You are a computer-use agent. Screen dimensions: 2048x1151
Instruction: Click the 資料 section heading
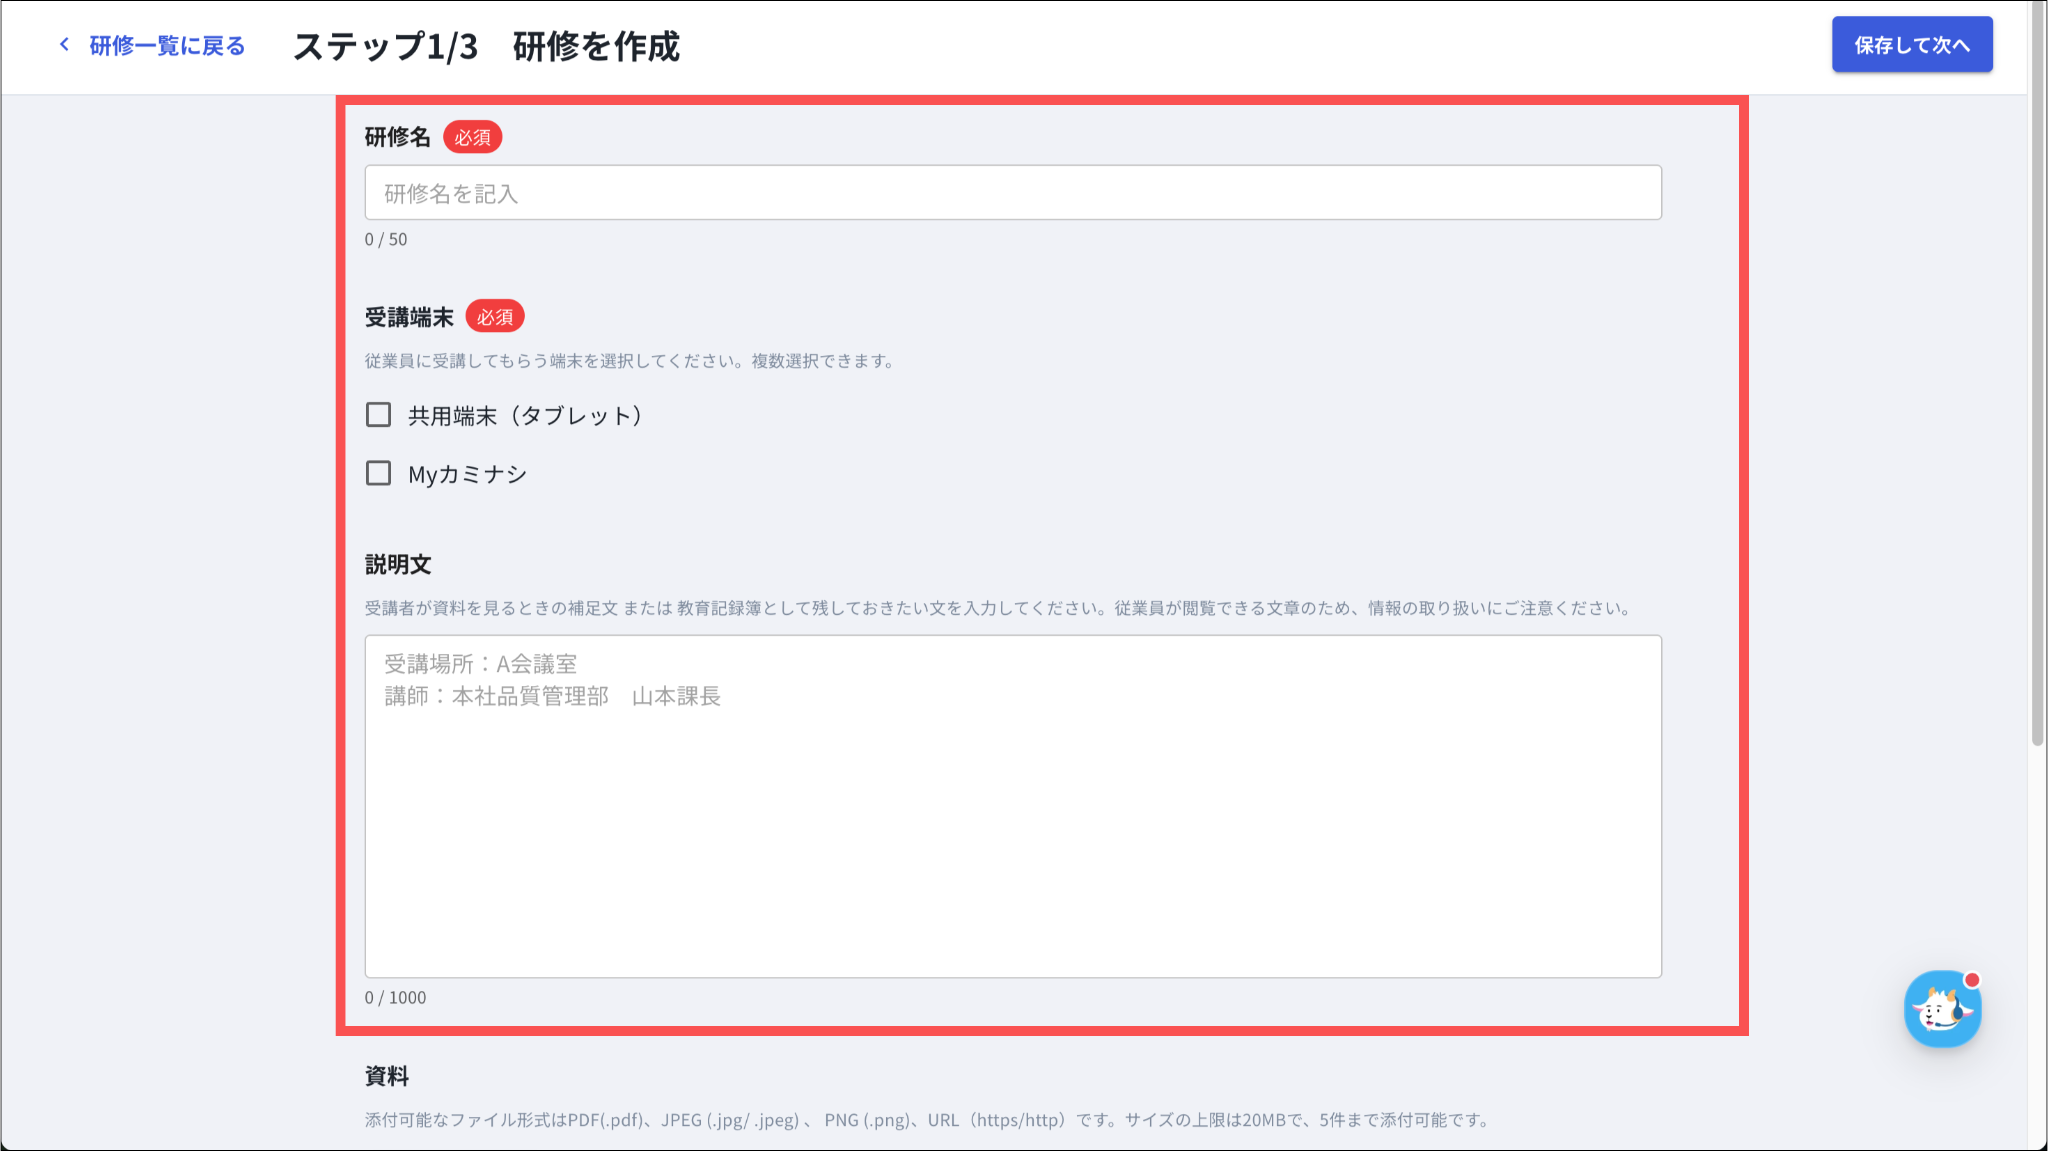click(387, 1076)
